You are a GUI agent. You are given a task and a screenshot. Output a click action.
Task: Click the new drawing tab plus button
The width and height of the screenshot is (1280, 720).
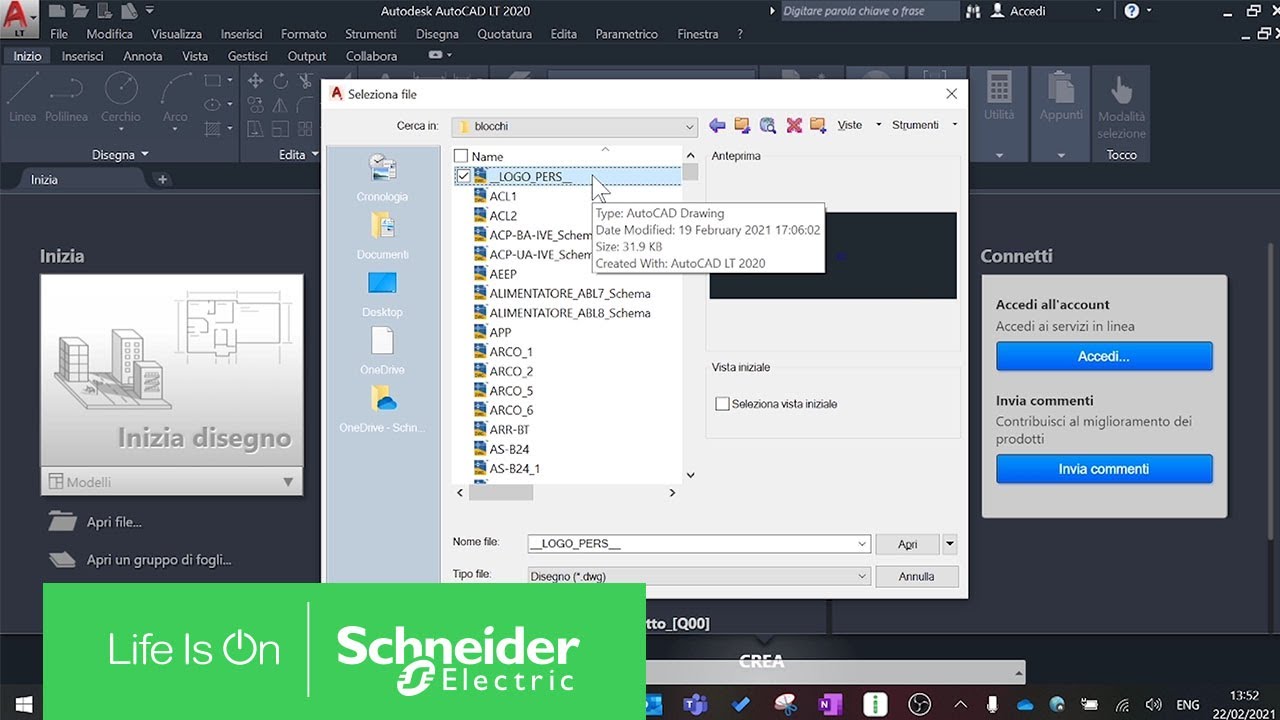coord(162,180)
